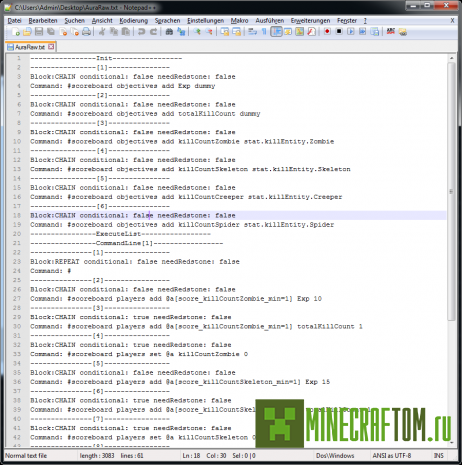Viewport: 462px width, 465px height.
Task: Click 'ANSI as UTF-8' encoding in status bar
Action: pyautogui.click(x=392, y=455)
